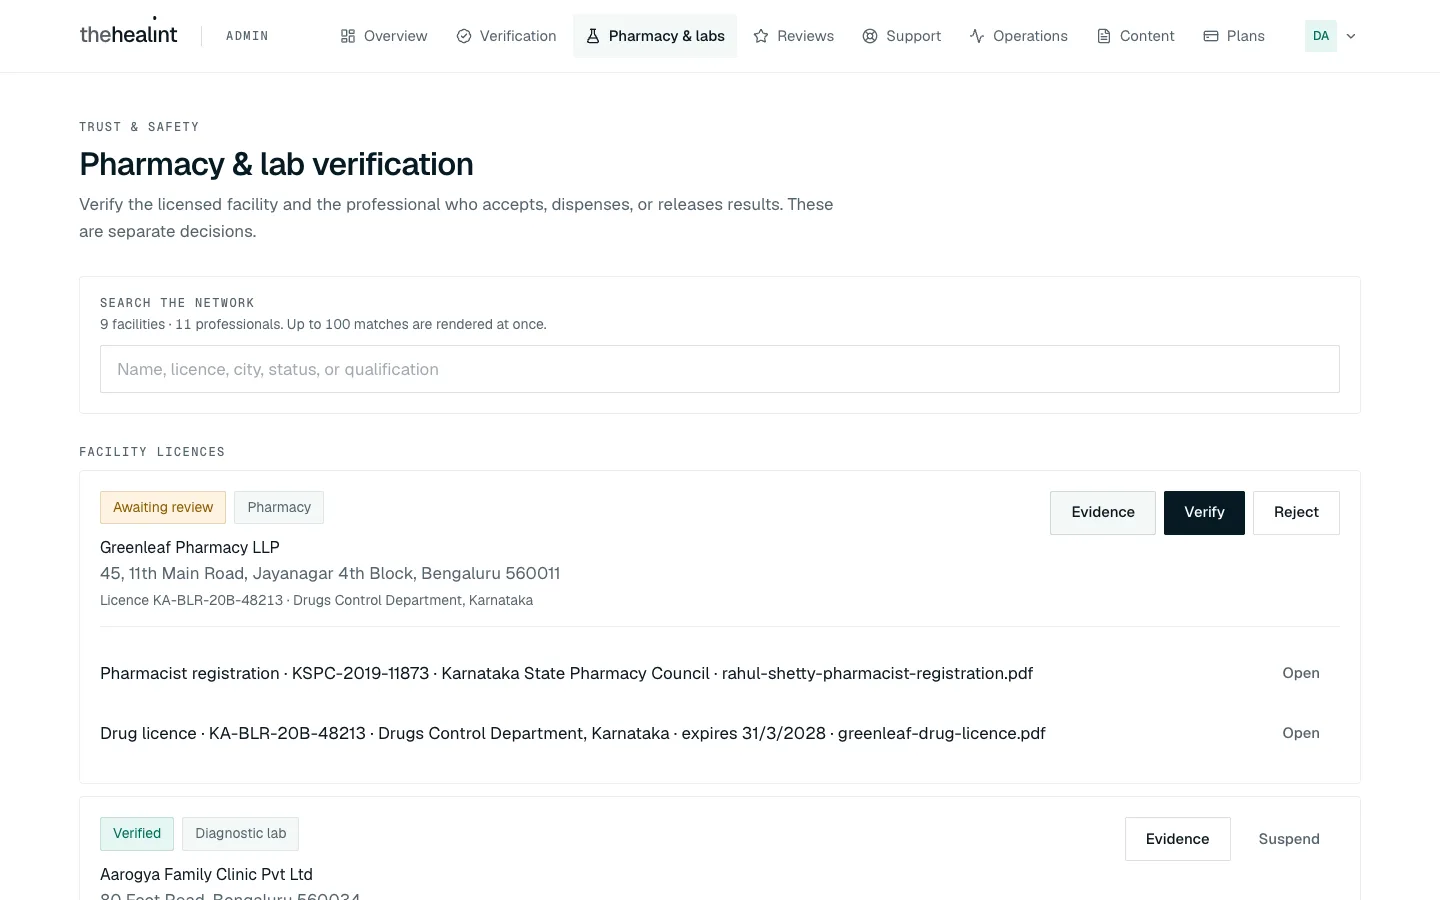This screenshot has width=1440, height=900.
Task: Go to the Reviews tab
Action: point(794,36)
